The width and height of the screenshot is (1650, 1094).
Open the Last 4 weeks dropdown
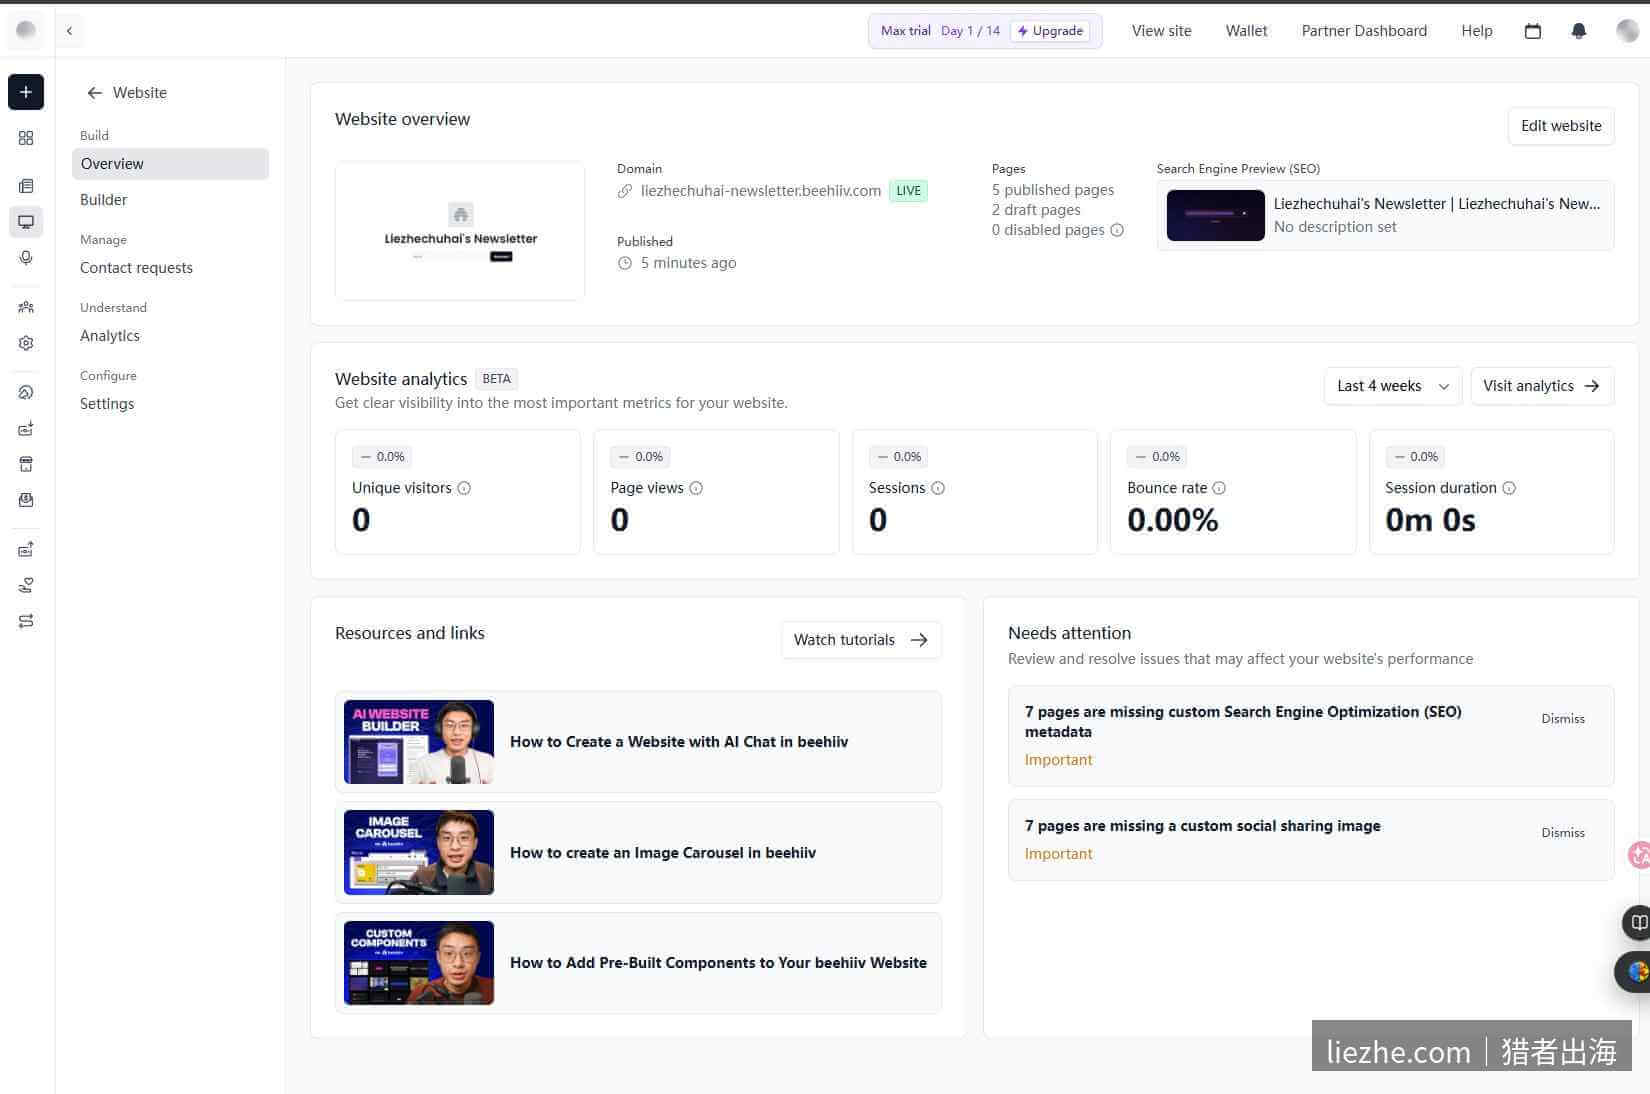(1393, 386)
